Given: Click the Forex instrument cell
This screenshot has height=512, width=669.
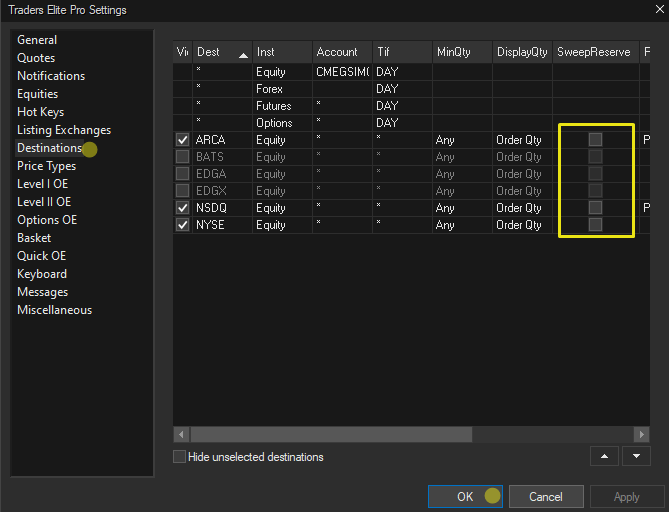Looking at the screenshot, I should coord(282,89).
